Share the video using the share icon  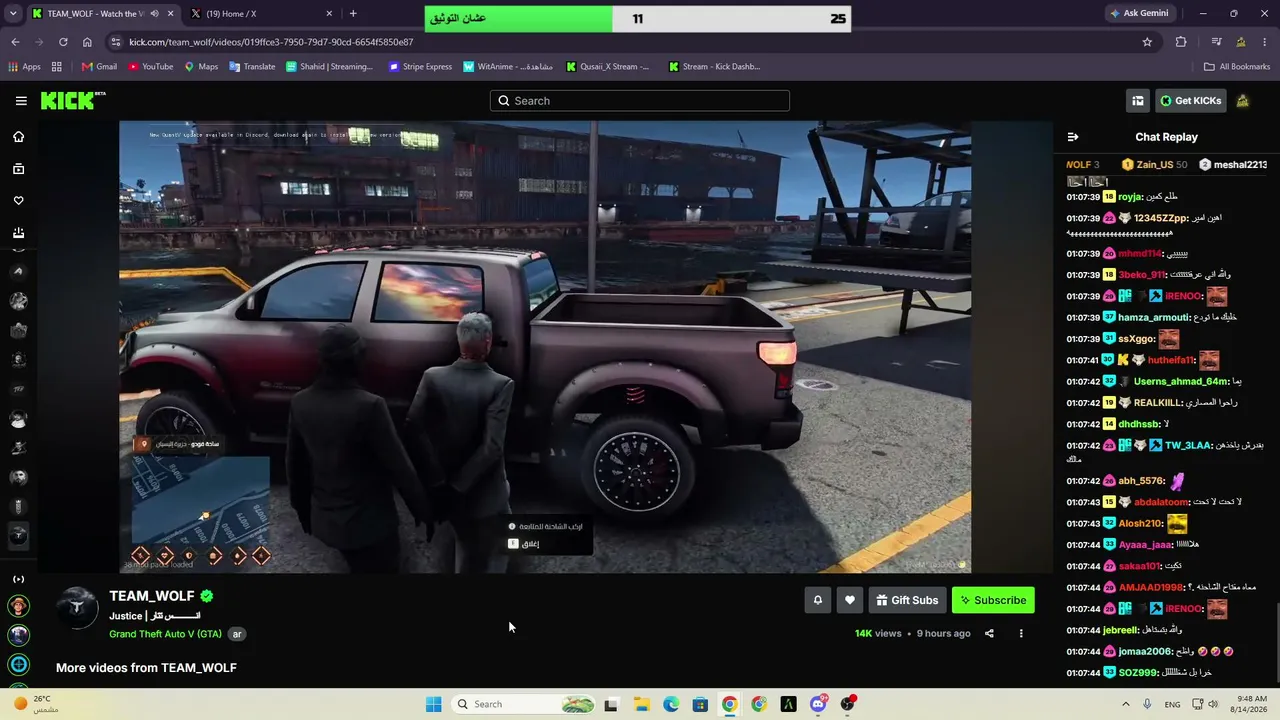point(989,633)
